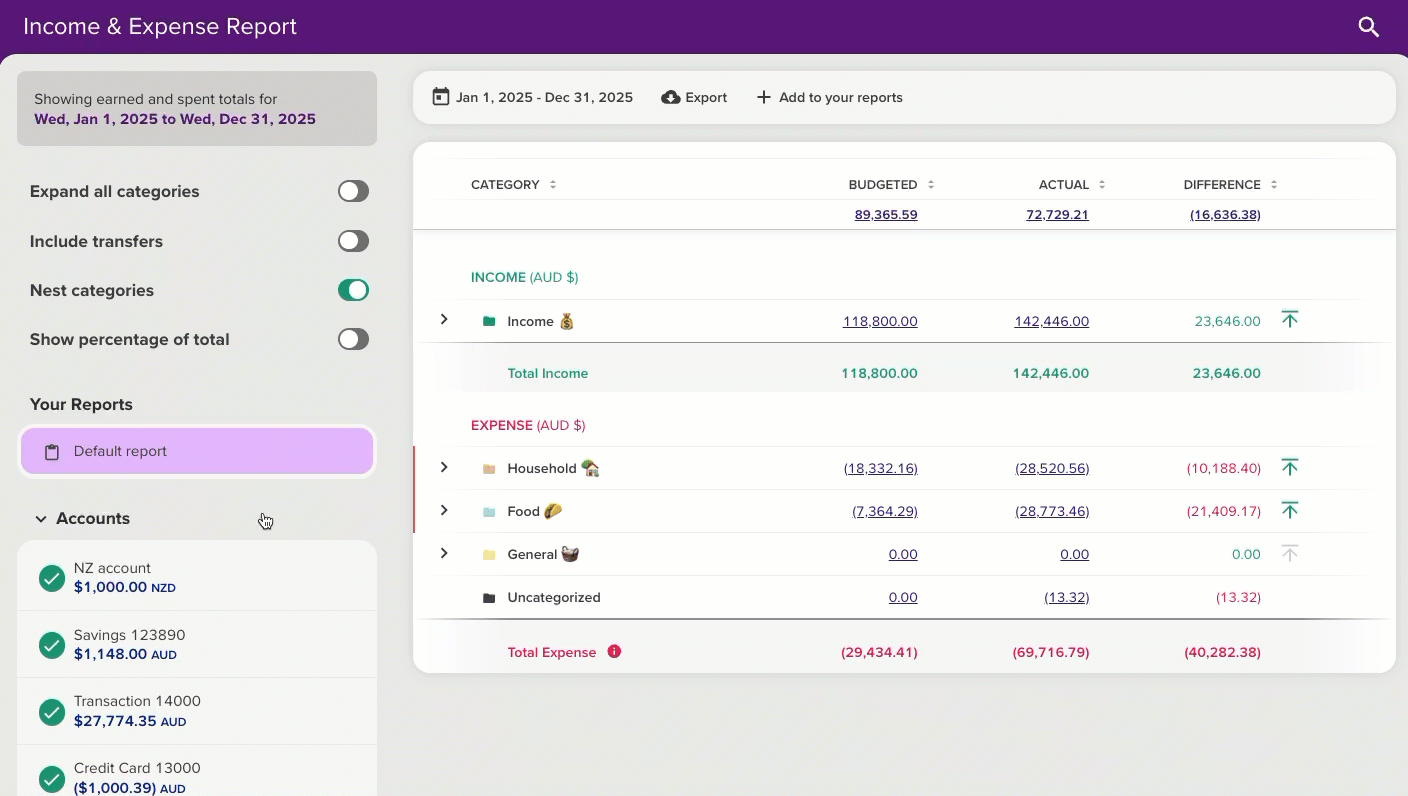The image size is (1408, 796).
Task: Click the up-arrow icon on Food row
Action: (x=1290, y=510)
